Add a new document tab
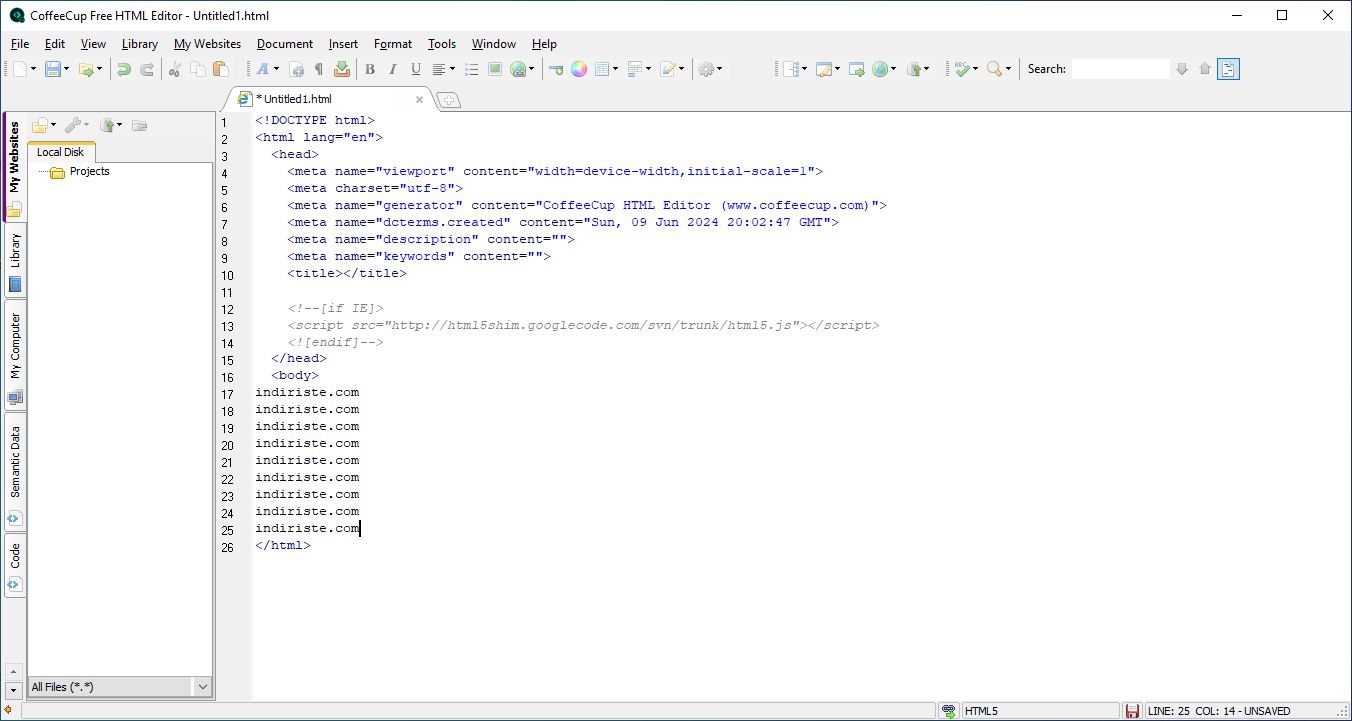Image resolution: width=1352 pixels, height=721 pixels. coord(449,100)
